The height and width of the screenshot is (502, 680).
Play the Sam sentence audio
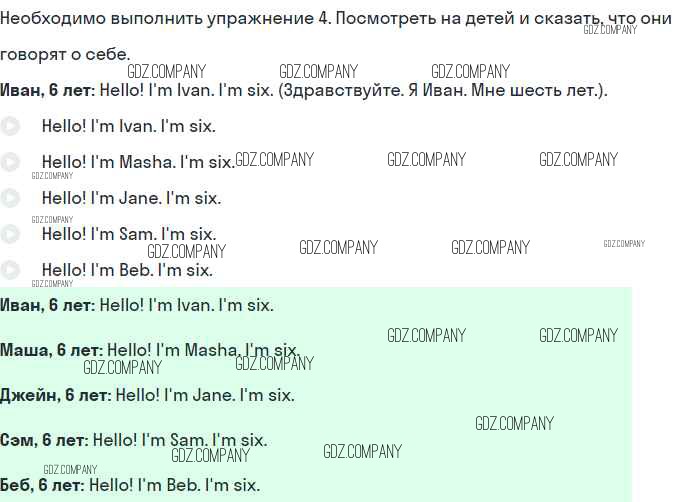pos(10,234)
